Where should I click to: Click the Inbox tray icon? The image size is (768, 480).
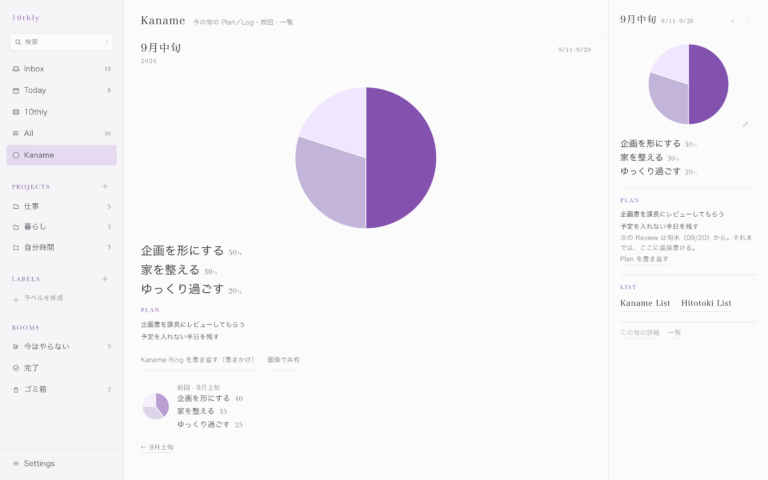point(16,69)
